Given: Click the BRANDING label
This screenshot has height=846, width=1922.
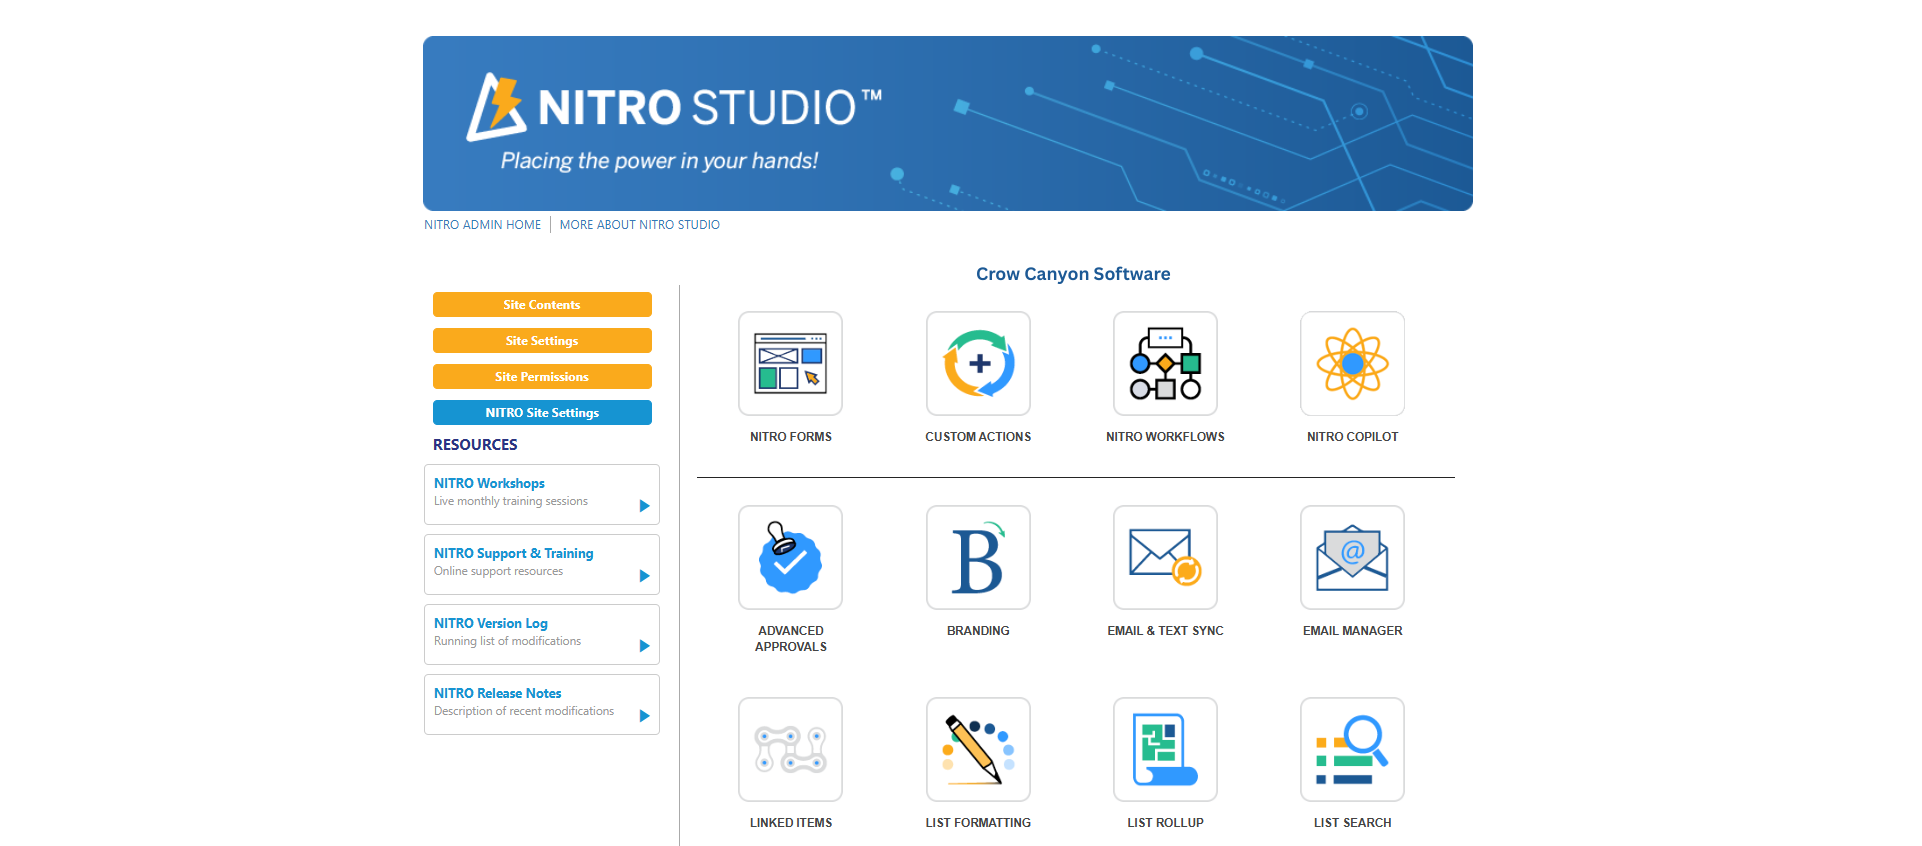Looking at the screenshot, I should pyautogui.click(x=978, y=631).
